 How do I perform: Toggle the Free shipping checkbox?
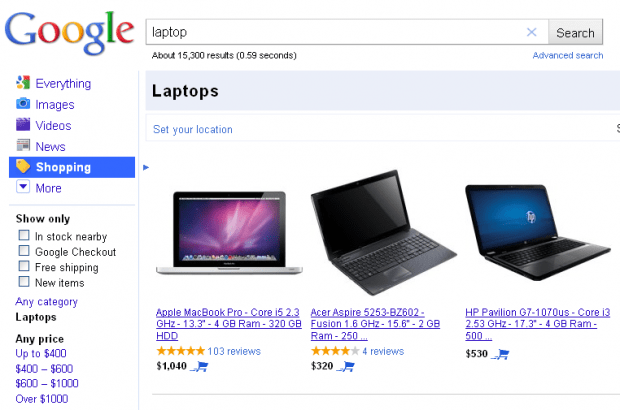[x=24, y=266]
